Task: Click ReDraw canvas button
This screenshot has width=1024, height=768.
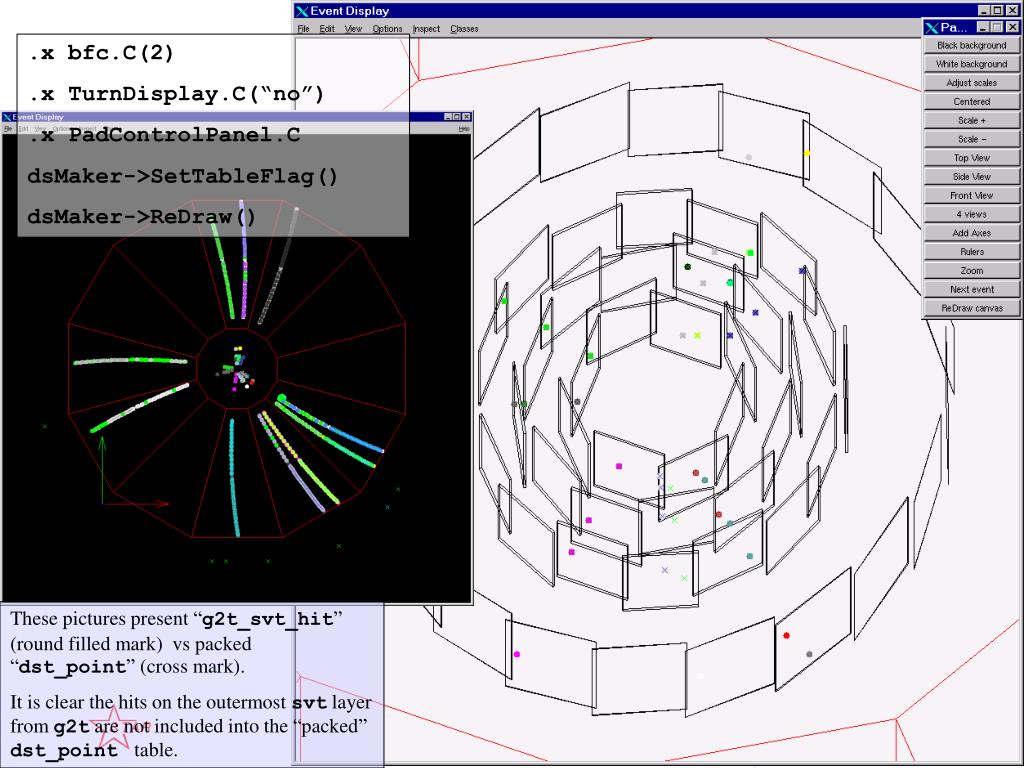Action: tap(971, 308)
